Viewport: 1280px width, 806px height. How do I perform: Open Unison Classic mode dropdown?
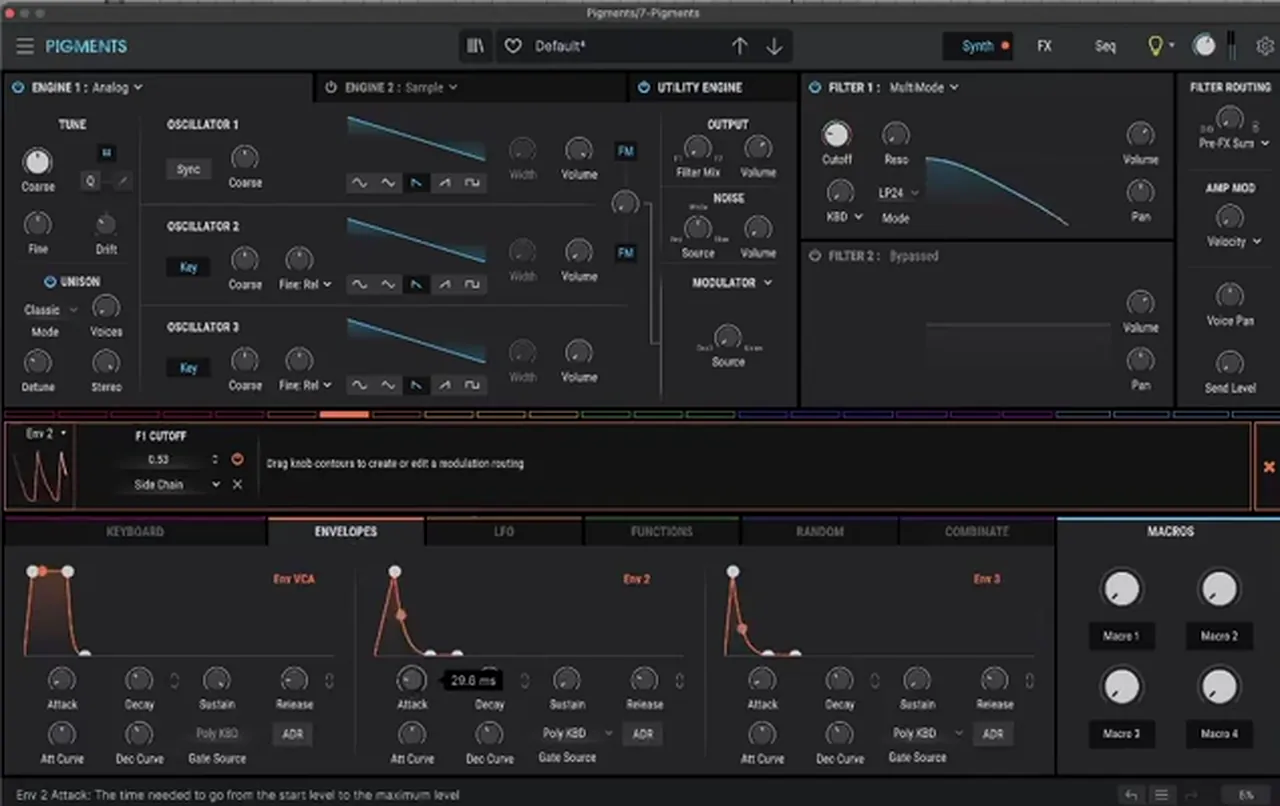[50, 310]
